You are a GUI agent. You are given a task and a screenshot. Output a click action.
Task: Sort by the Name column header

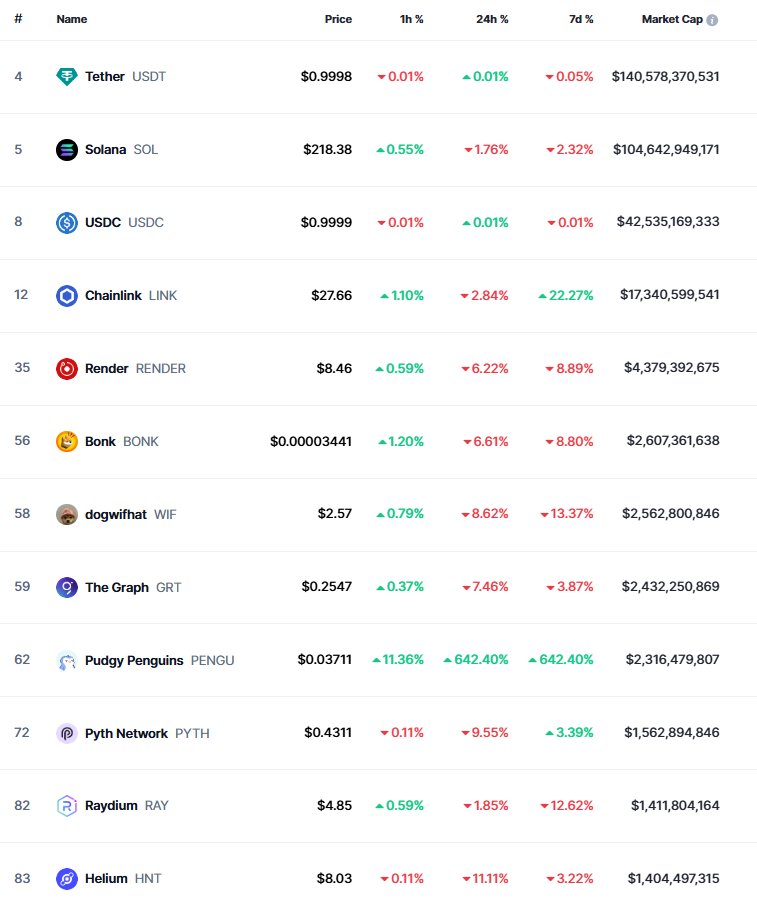(72, 19)
